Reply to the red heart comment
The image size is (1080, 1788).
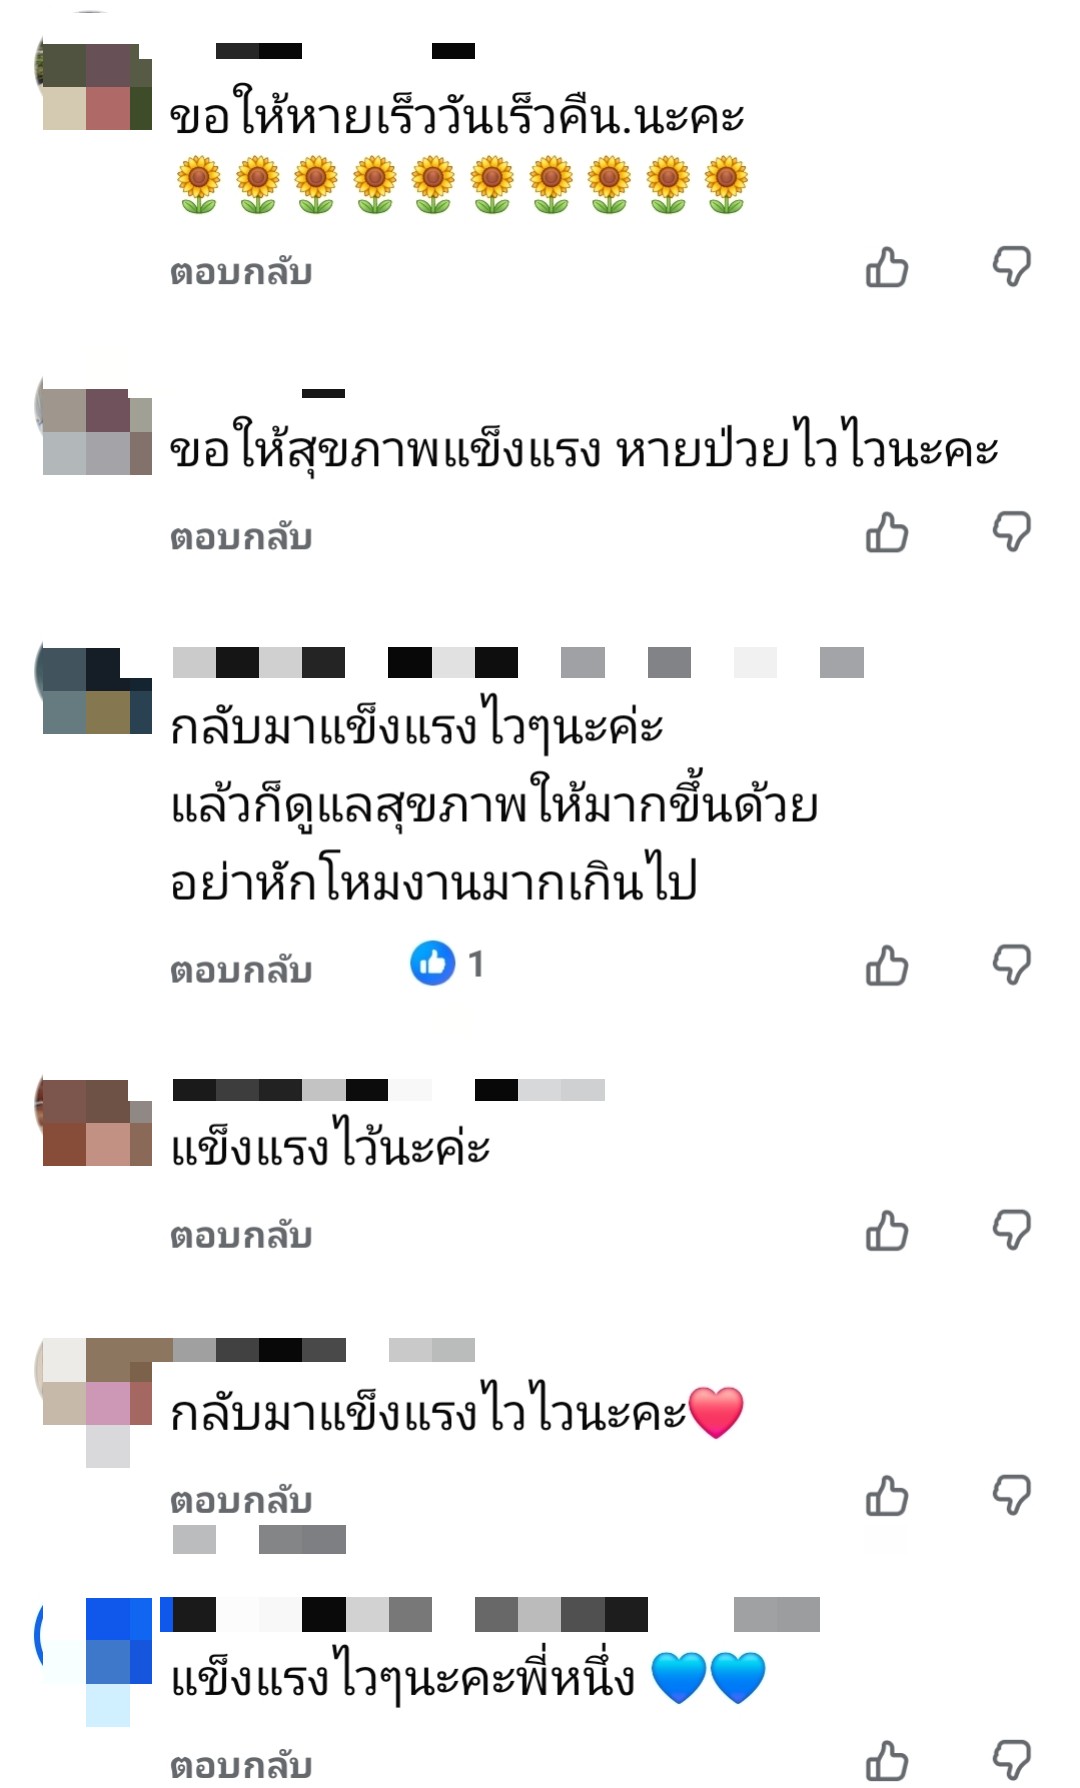(241, 1501)
